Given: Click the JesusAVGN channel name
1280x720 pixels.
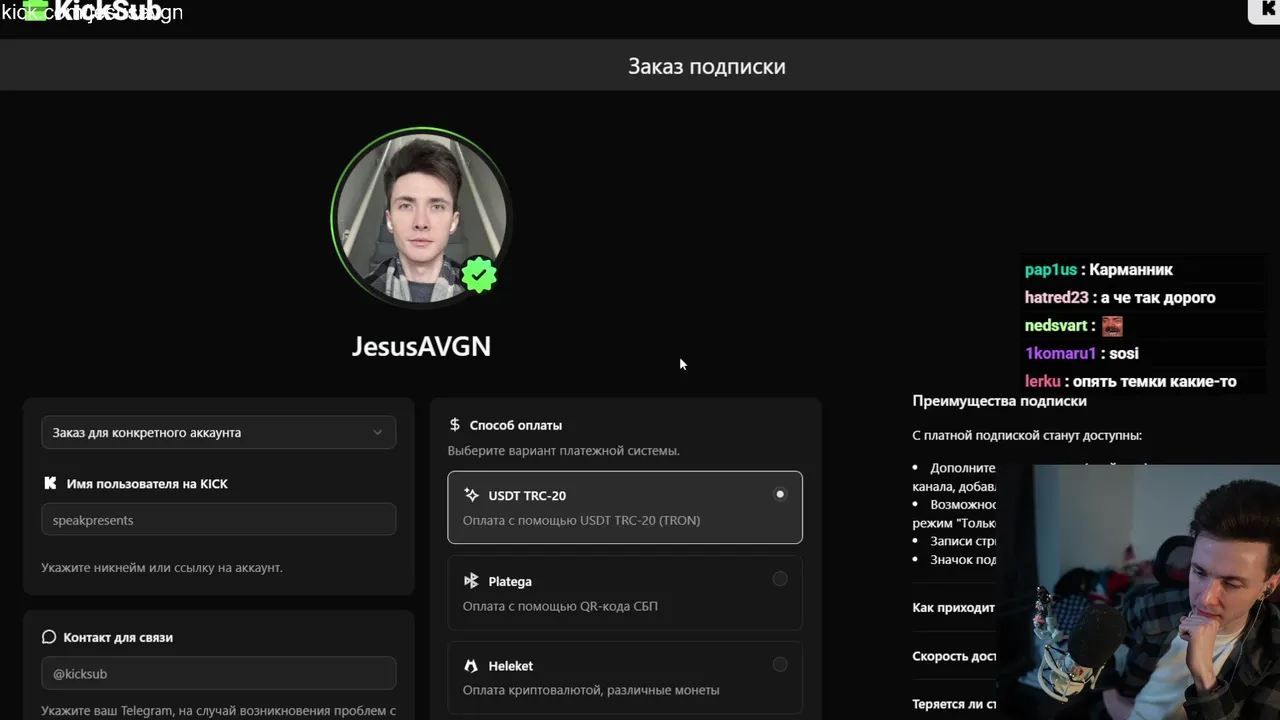Looking at the screenshot, I should [x=421, y=346].
